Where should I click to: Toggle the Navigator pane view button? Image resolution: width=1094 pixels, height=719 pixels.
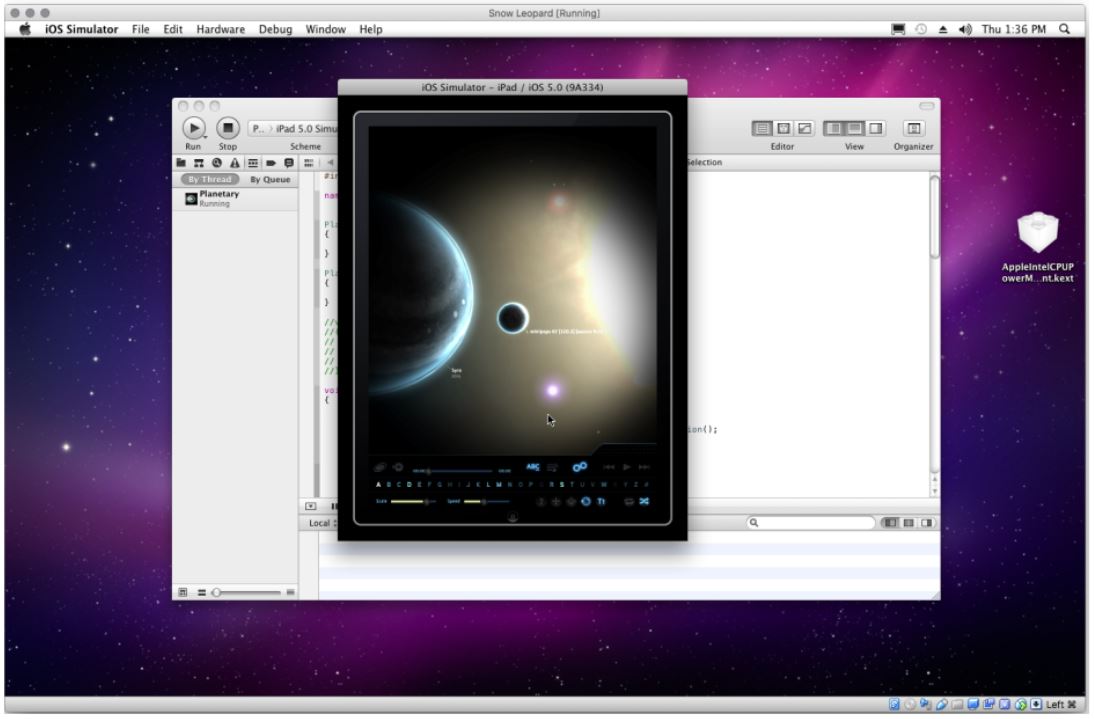833,128
